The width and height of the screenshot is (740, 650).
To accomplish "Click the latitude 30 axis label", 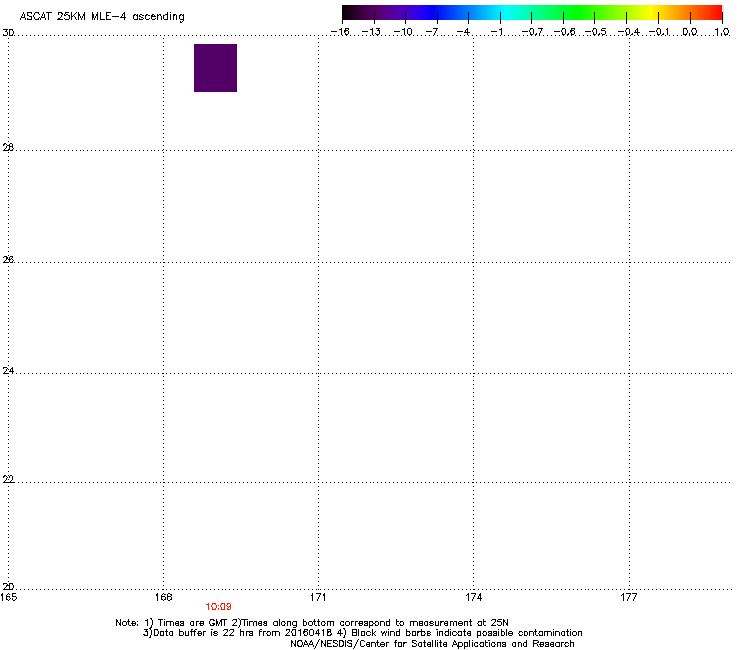I will 8,33.
